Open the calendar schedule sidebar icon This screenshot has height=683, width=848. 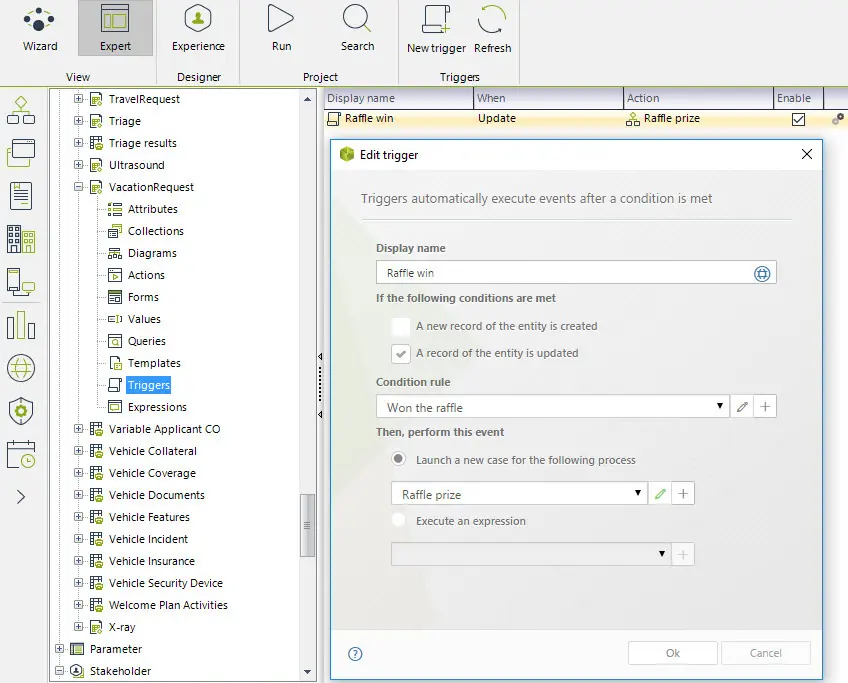coord(21,454)
